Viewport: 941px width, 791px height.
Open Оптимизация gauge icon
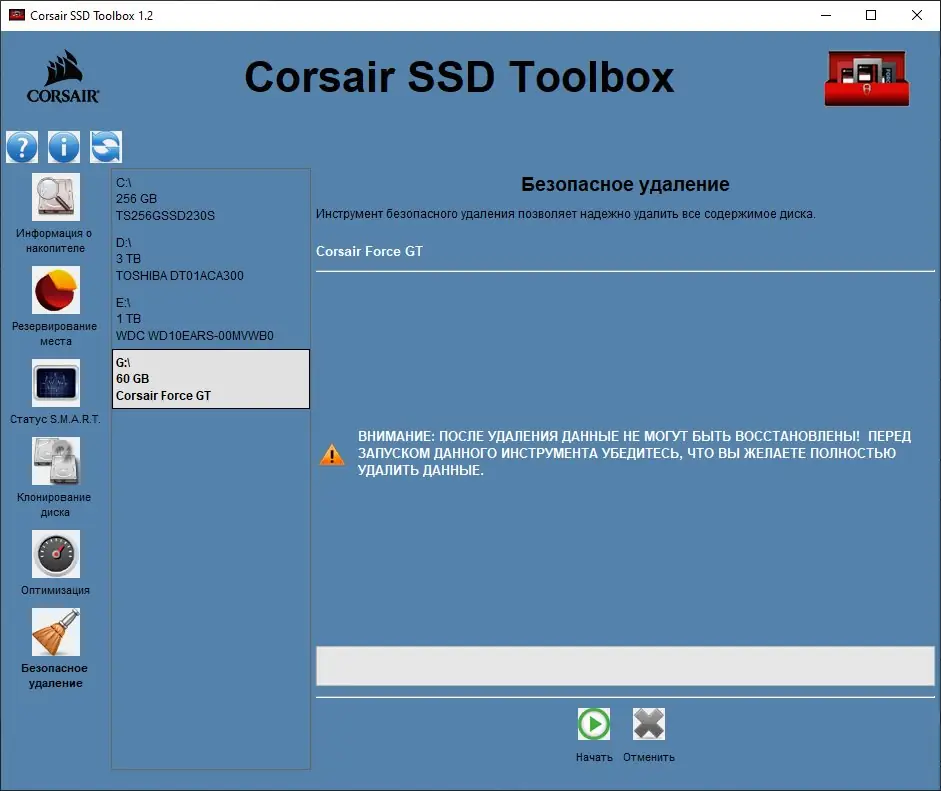56,554
